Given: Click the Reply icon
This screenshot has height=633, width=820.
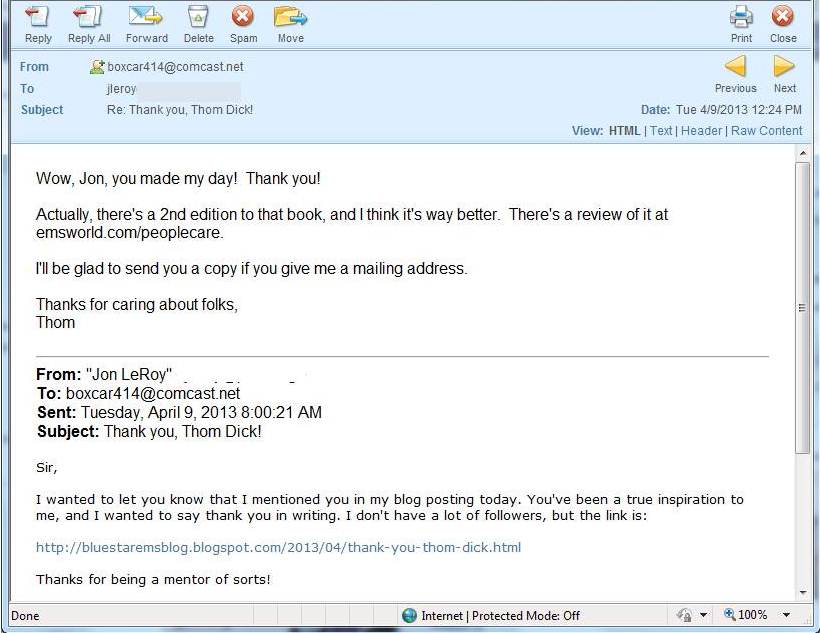Looking at the screenshot, I should pos(38,17).
